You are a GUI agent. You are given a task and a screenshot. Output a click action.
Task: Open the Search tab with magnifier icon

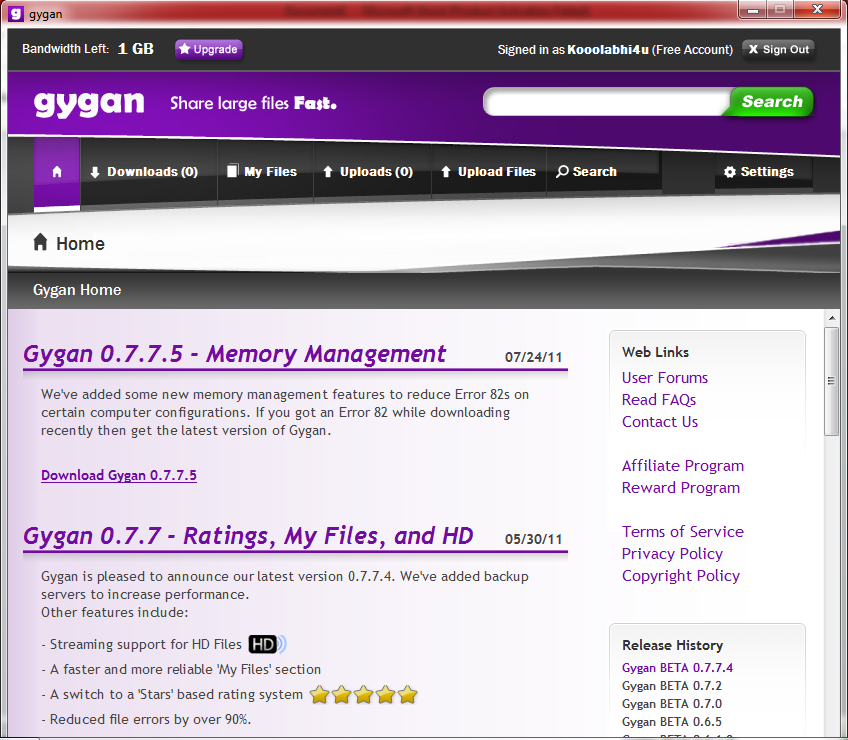586,172
